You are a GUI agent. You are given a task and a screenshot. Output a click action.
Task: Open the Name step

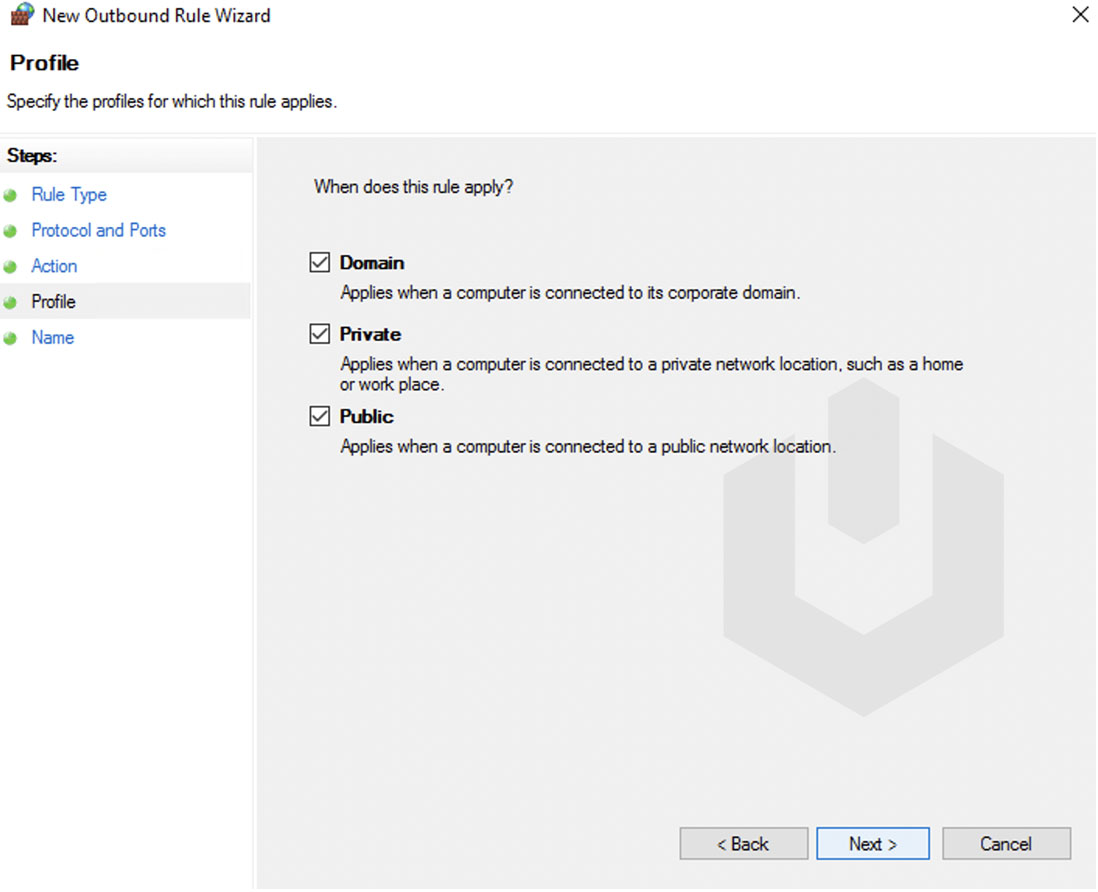point(52,337)
